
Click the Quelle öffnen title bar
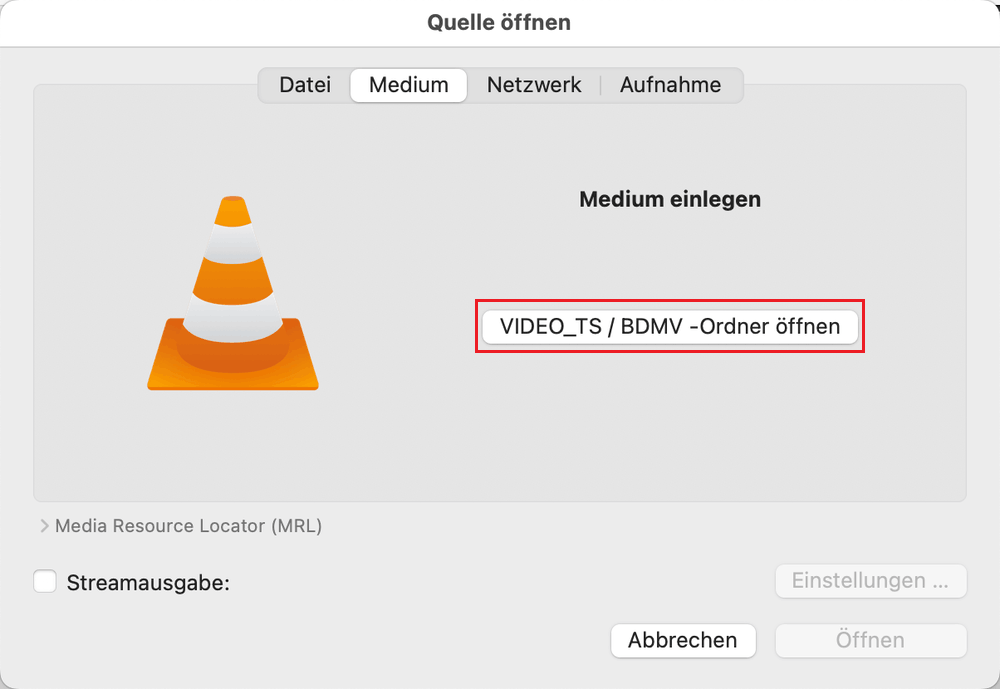tap(499, 23)
